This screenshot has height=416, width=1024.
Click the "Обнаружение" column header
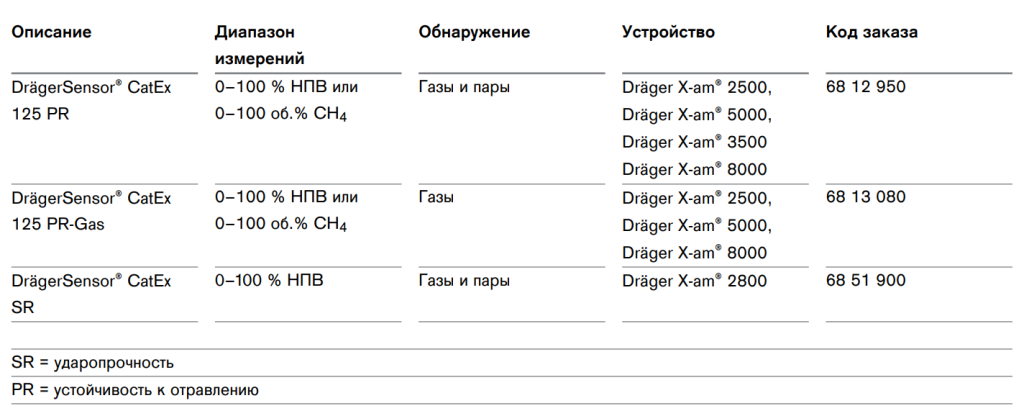coord(474,32)
